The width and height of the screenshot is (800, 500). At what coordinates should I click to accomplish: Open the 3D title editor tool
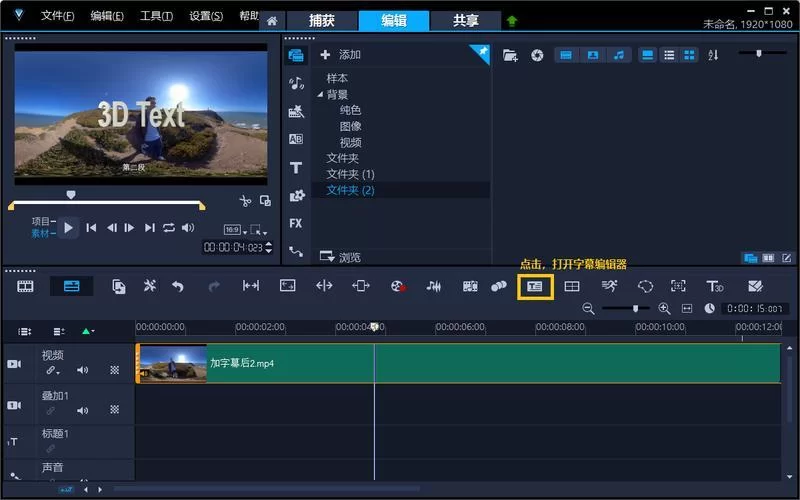click(715, 286)
